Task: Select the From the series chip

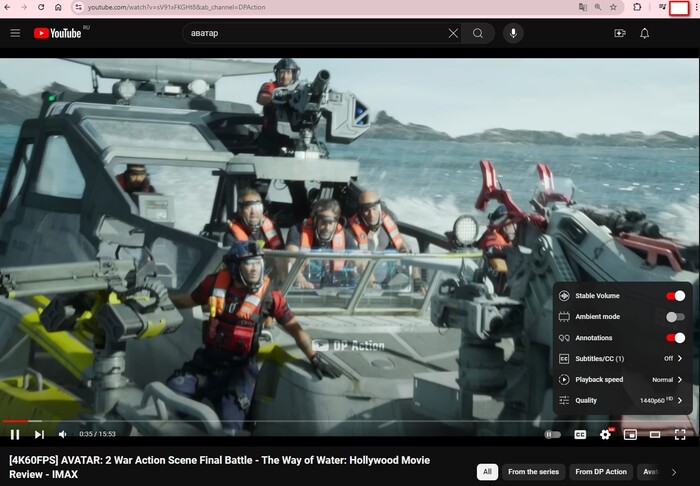Action: click(x=533, y=472)
